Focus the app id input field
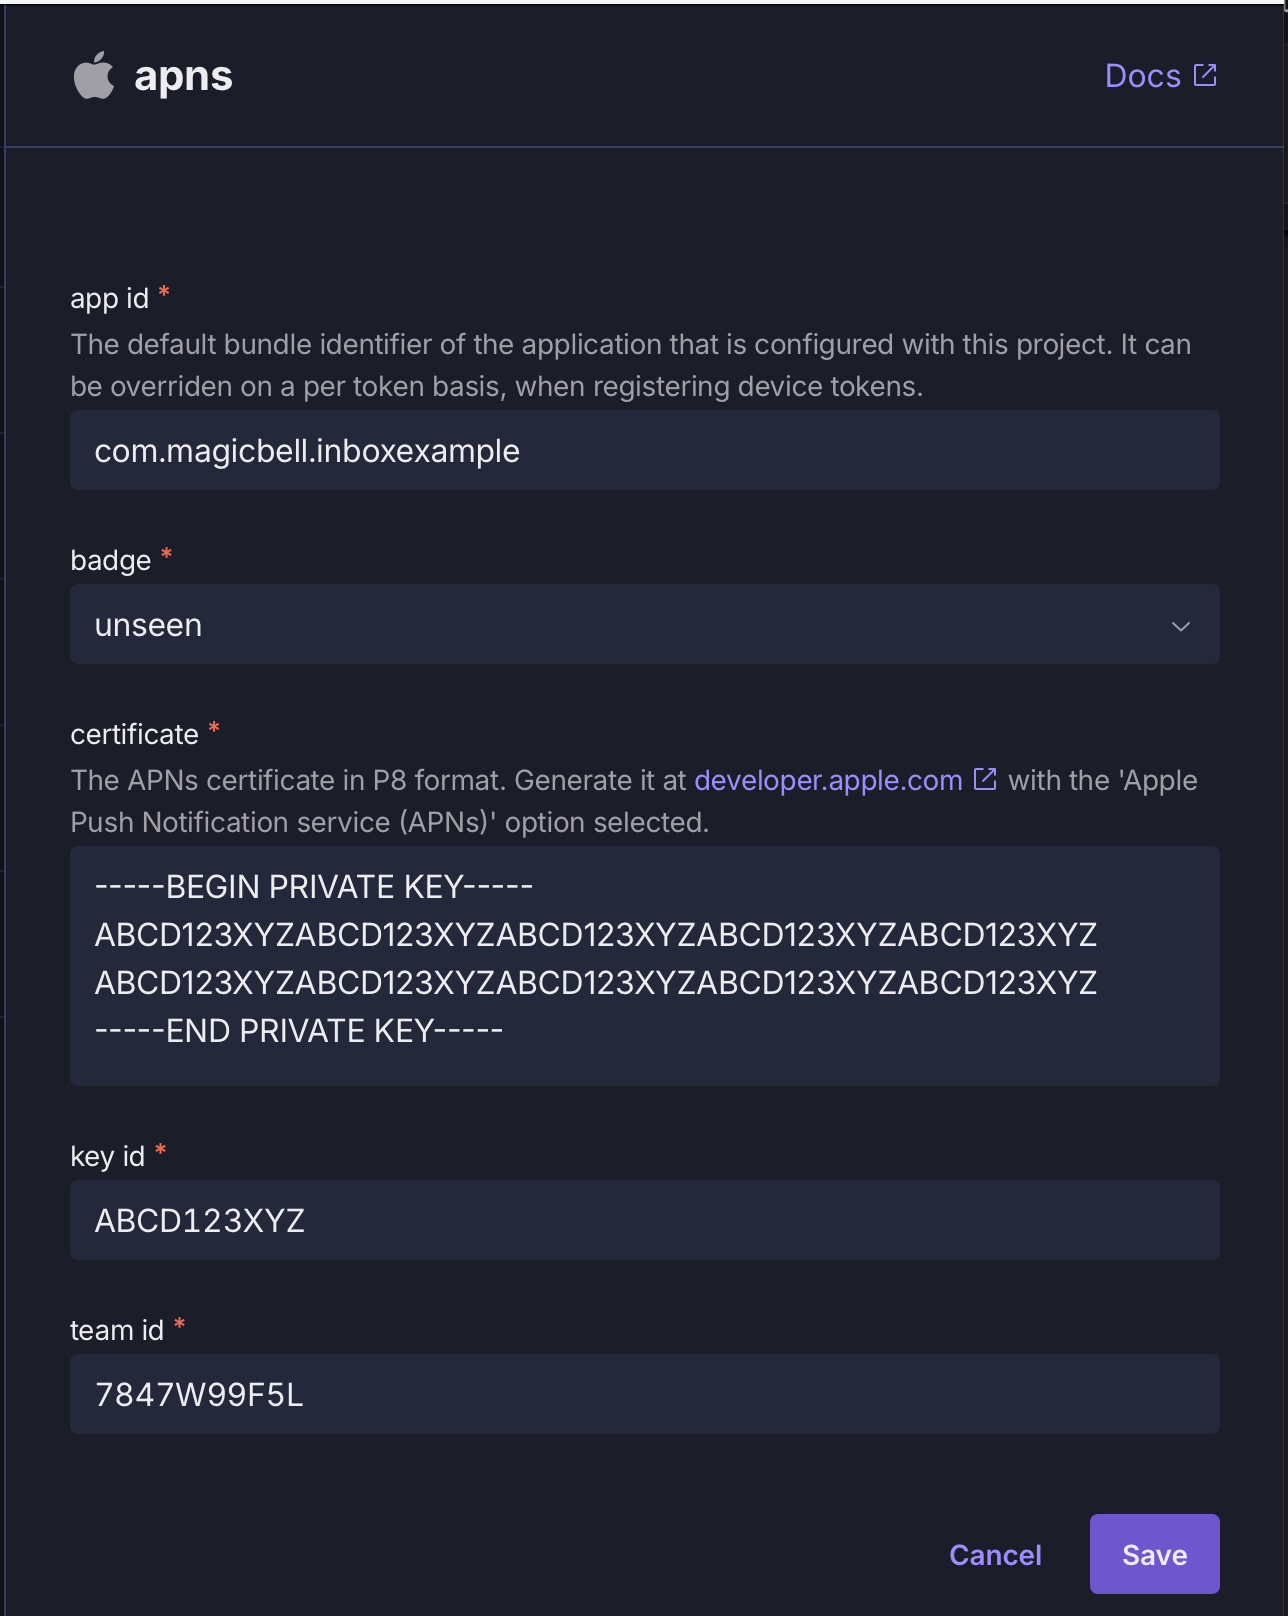The width and height of the screenshot is (1288, 1616). (x=644, y=451)
